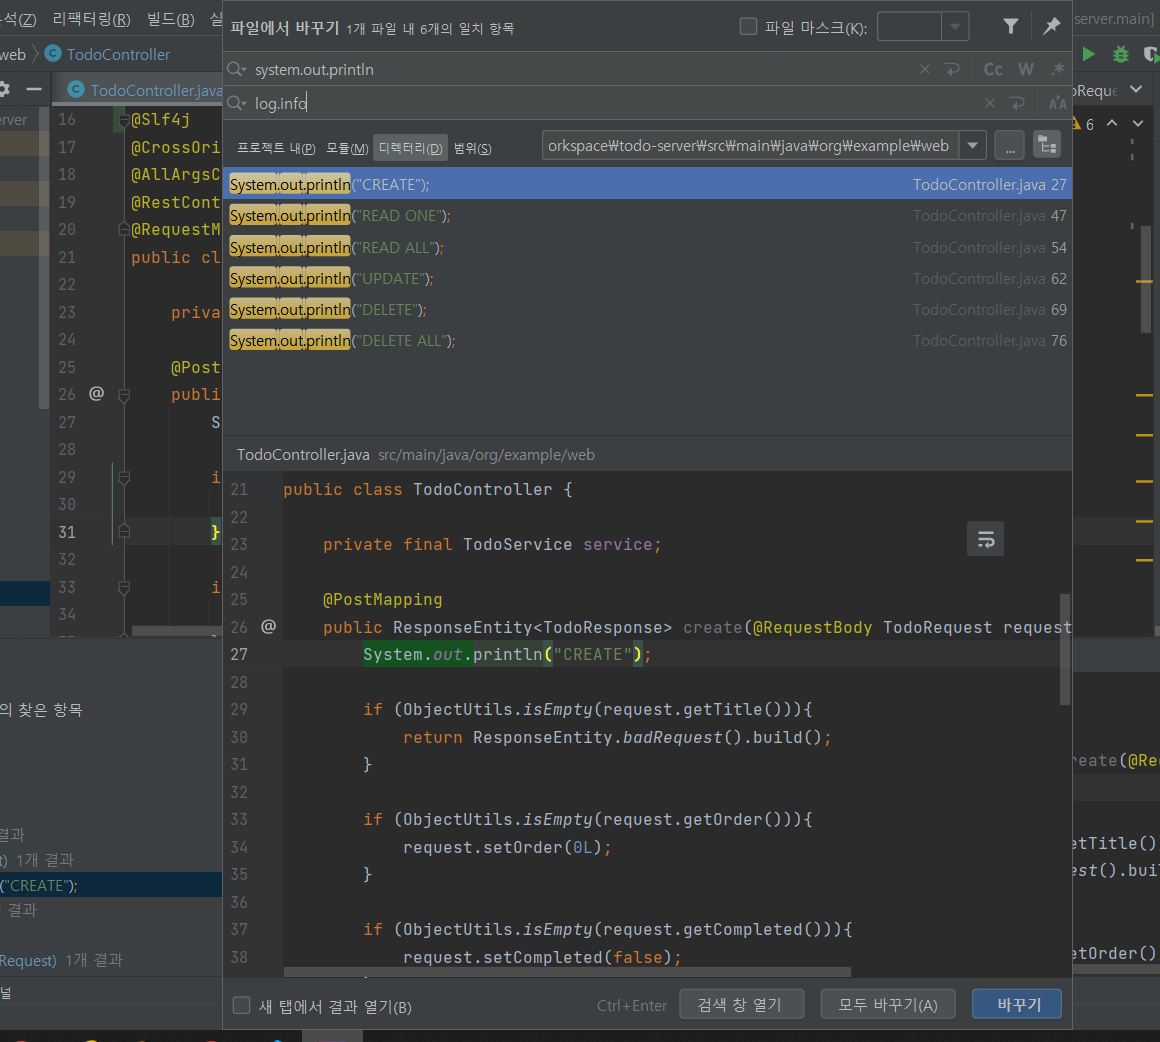The width and height of the screenshot is (1160, 1042).
Task: Collapse the fold marker at editor line 29
Action: 124,478
